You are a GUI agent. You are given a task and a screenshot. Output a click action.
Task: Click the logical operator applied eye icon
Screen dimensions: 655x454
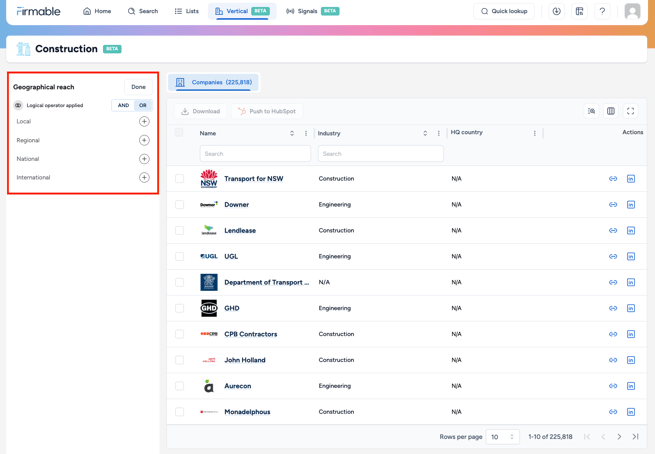(18, 105)
